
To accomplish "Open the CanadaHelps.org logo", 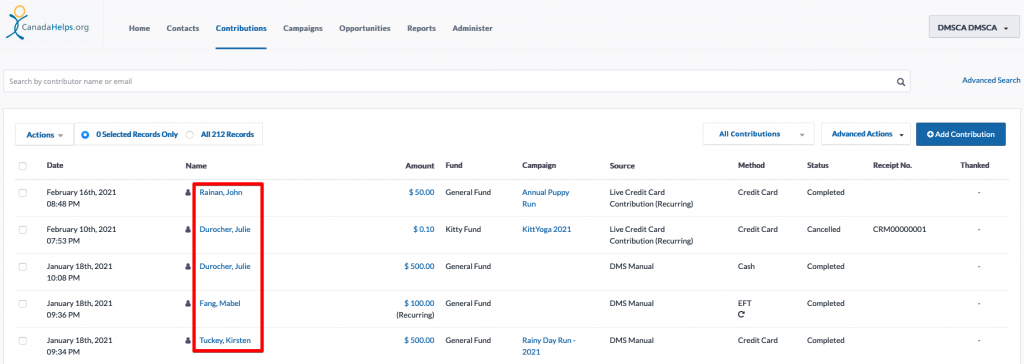I will click(x=46, y=23).
